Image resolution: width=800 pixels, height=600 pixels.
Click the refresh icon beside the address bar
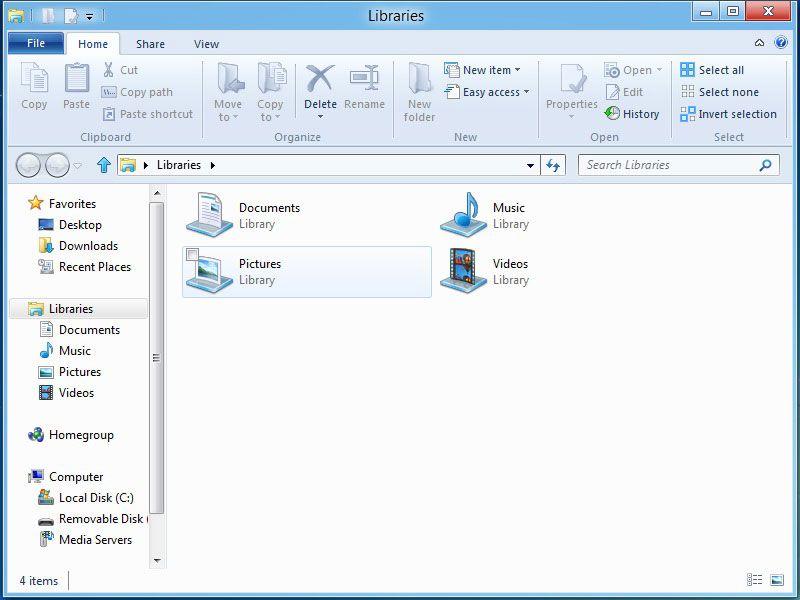[x=553, y=165]
